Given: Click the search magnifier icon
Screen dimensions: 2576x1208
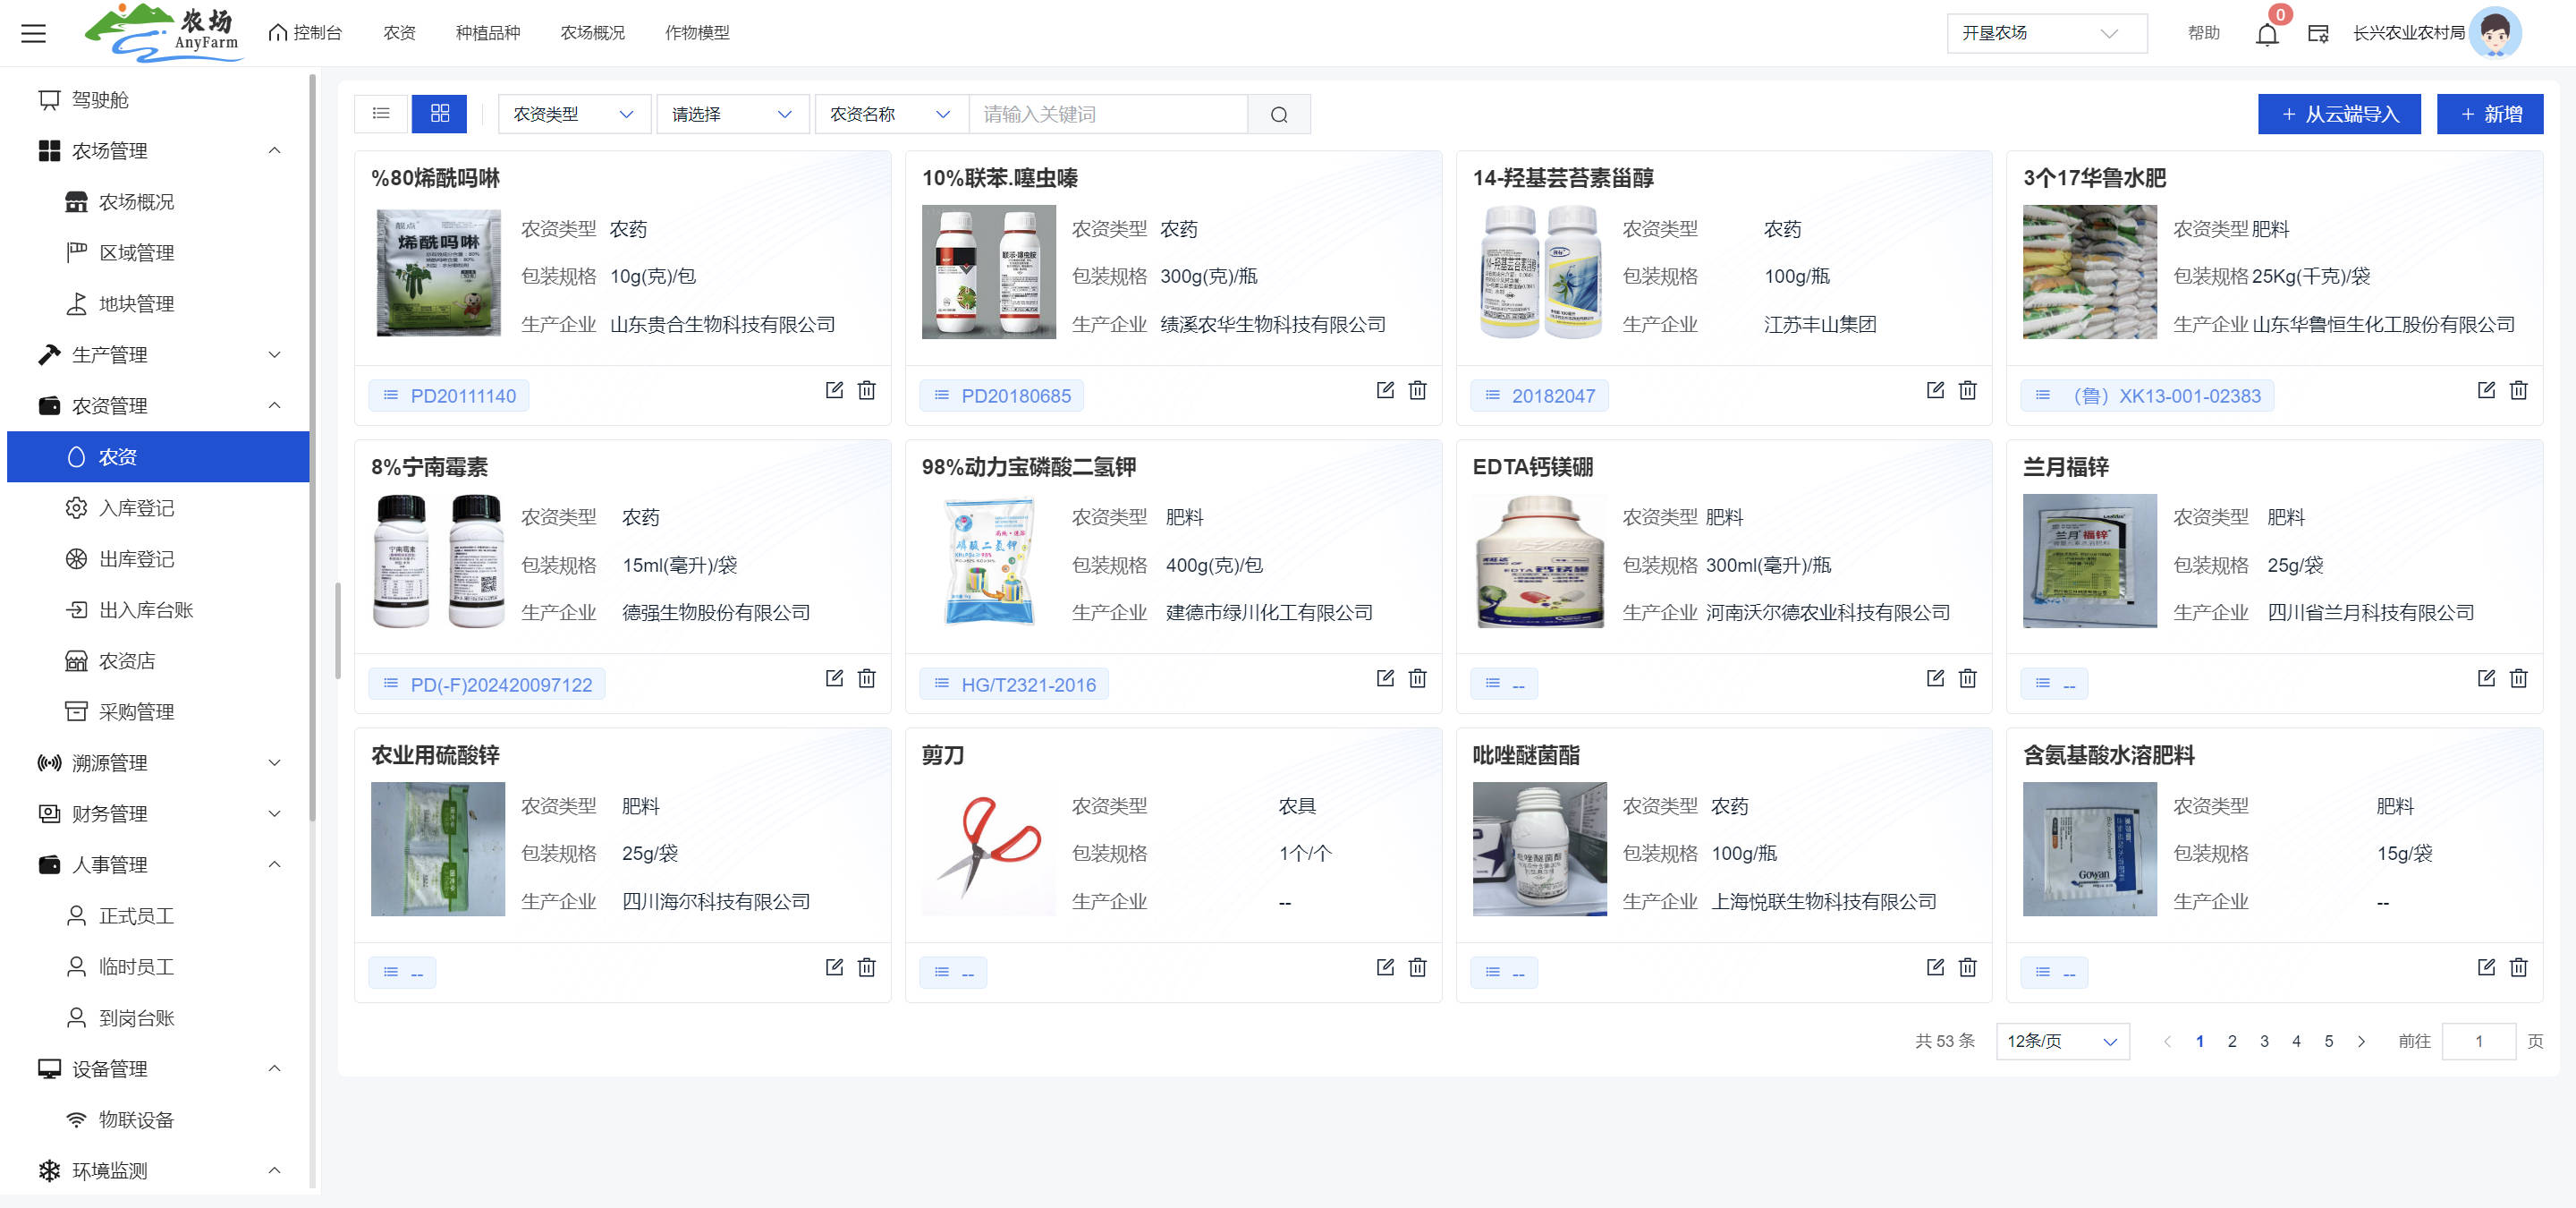Looking at the screenshot, I should tap(1278, 114).
